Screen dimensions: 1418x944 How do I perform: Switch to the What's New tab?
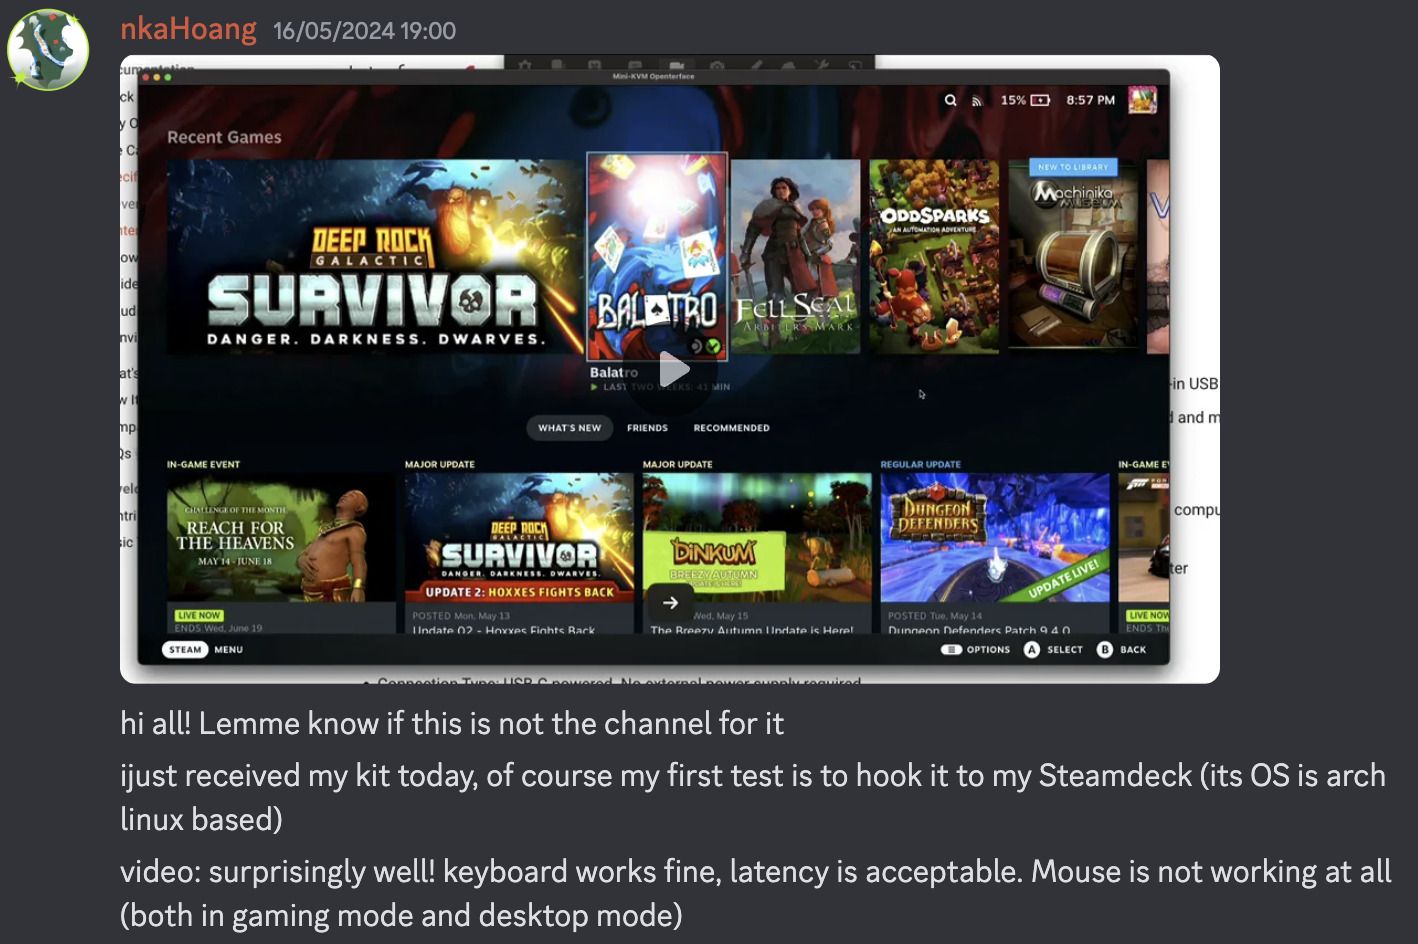click(x=570, y=428)
